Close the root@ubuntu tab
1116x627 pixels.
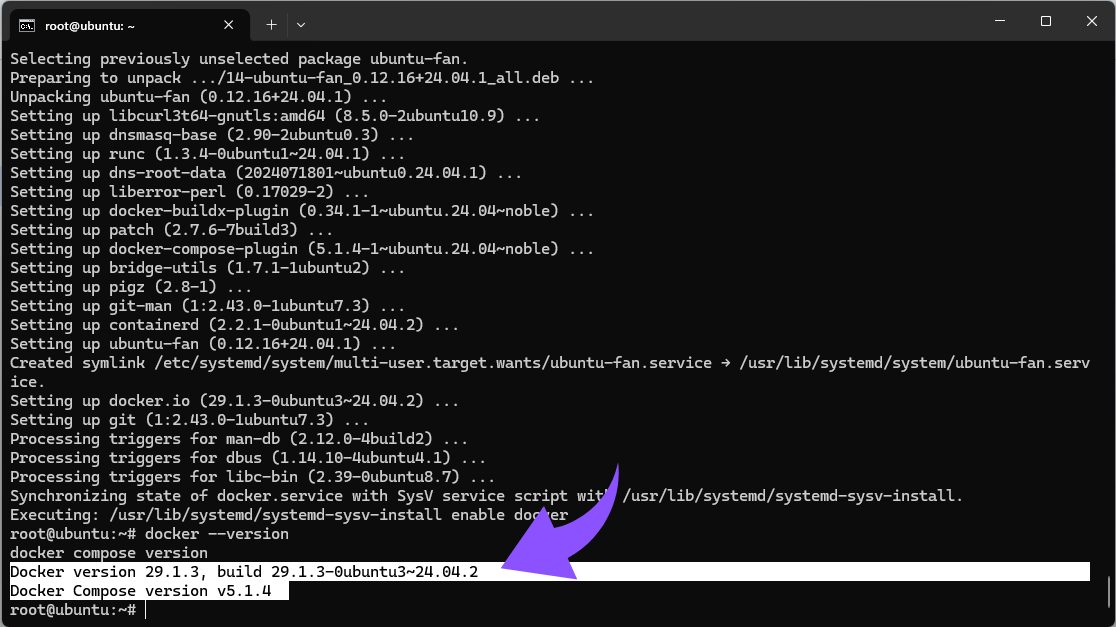(228, 25)
